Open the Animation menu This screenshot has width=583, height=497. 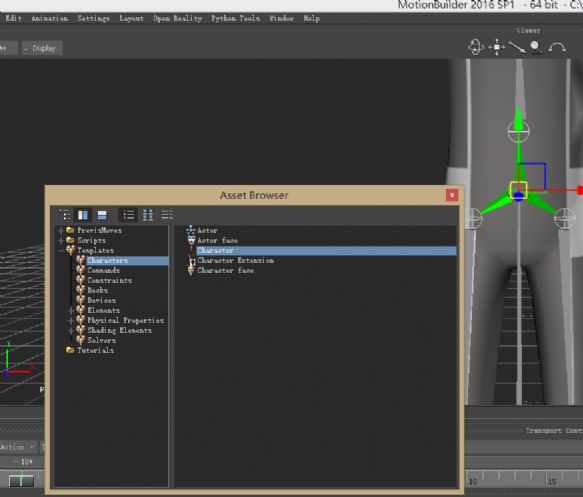coord(49,18)
